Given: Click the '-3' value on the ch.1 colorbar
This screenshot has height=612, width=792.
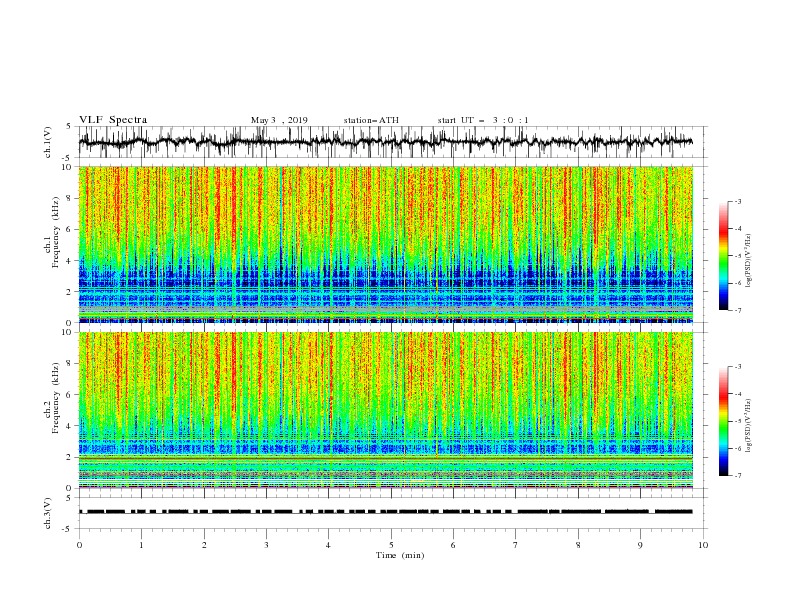Looking at the screenshot, I should 738,201.
